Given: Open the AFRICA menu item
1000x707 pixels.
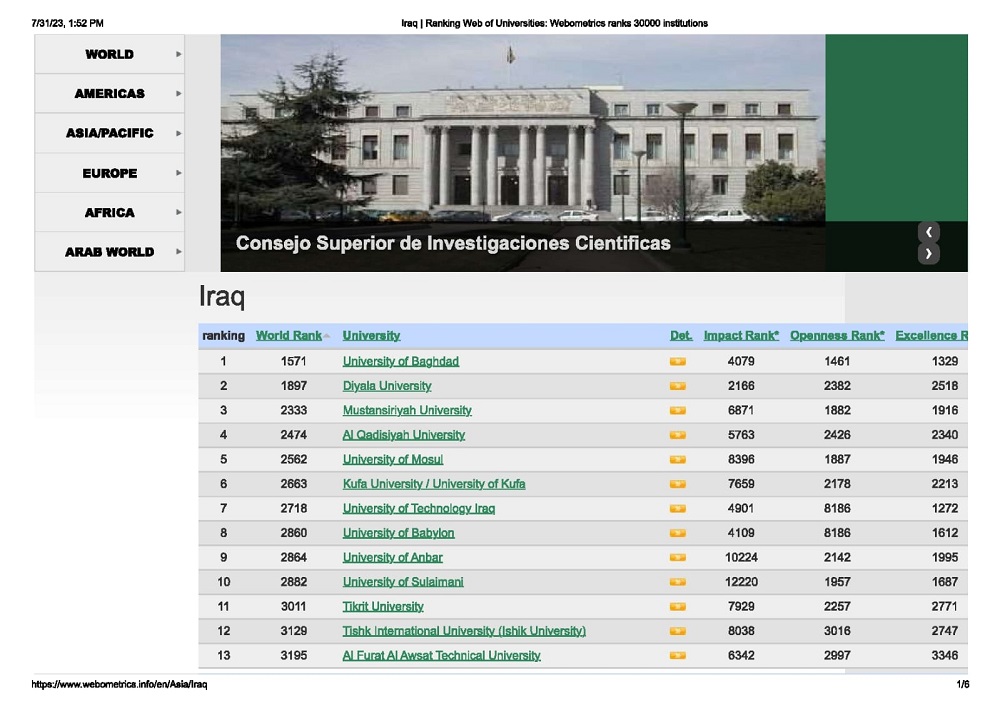Looking at the screenshot, I should tap(109, 213).
